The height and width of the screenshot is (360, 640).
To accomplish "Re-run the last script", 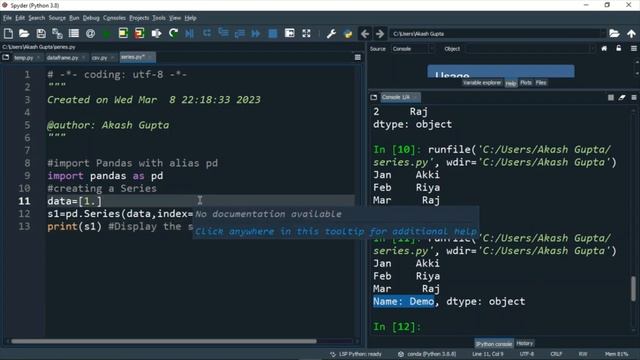I will pyautogui.click(x=173, y=33).
